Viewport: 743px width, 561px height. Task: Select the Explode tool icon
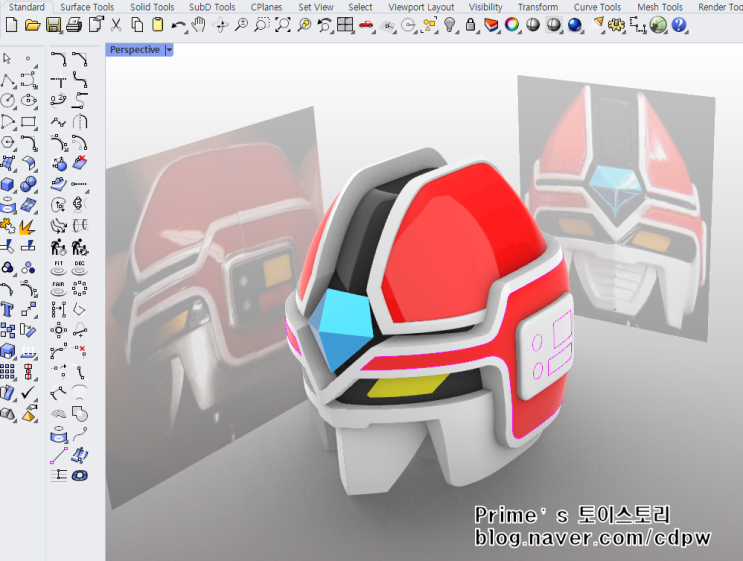click(x=27, y=226)
